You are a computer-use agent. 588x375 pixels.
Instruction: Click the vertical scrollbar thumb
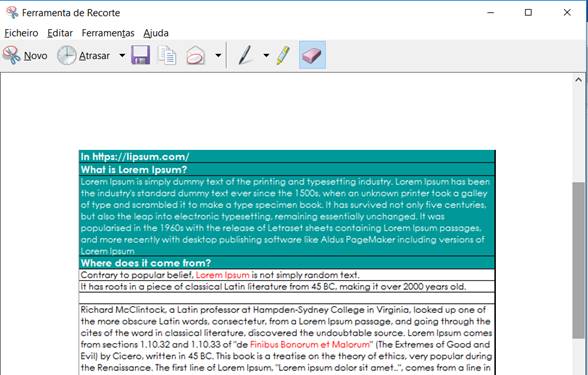(x=578, y=260)
